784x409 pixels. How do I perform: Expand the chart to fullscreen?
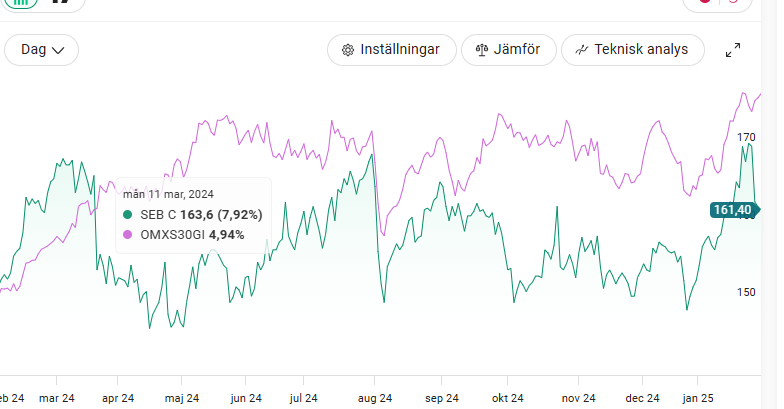pyautogui.click(x=733, y=50)
